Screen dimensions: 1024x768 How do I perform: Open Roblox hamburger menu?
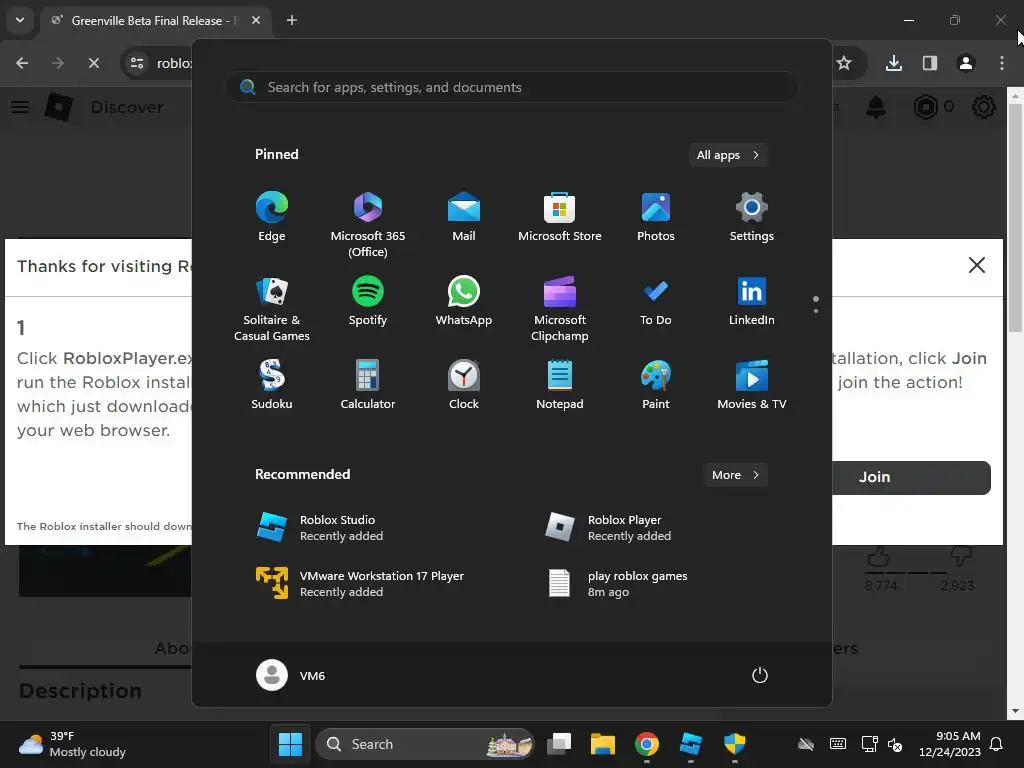[x=20, y=107]
